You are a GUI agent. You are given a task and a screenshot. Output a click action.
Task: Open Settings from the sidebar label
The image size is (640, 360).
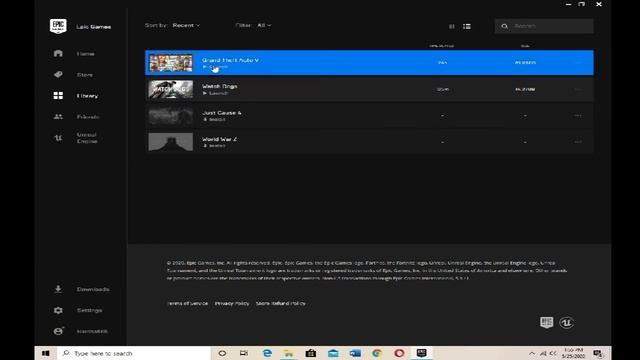[x=89, y=310]
